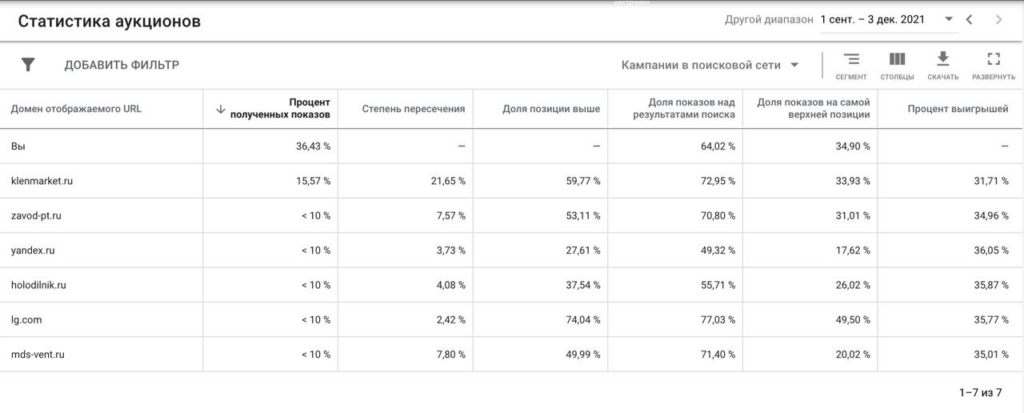Go to next date range arrow
This screenshot has height=413, width=1024.
click(999, 20)
